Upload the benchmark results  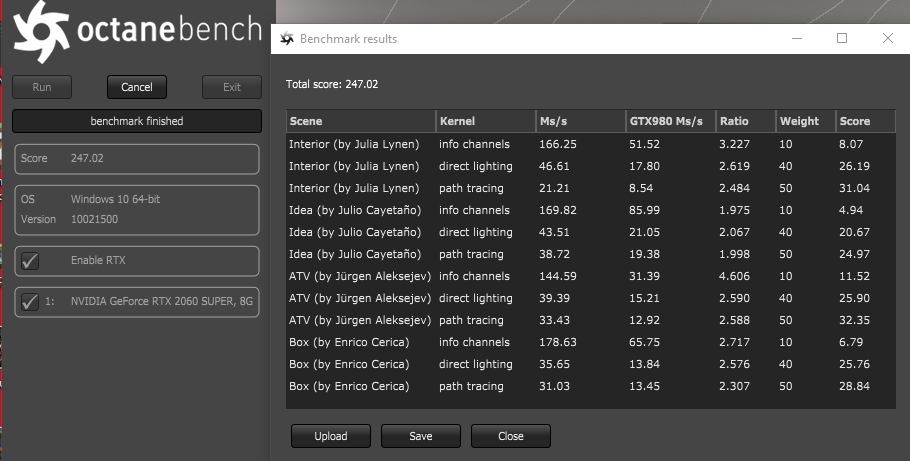tap(331, 436)
